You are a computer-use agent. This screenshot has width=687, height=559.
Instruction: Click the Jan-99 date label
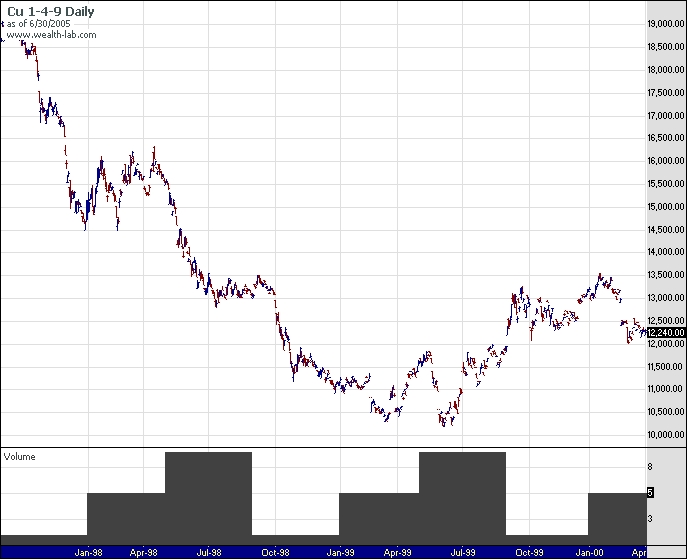(x=340, y=551)
